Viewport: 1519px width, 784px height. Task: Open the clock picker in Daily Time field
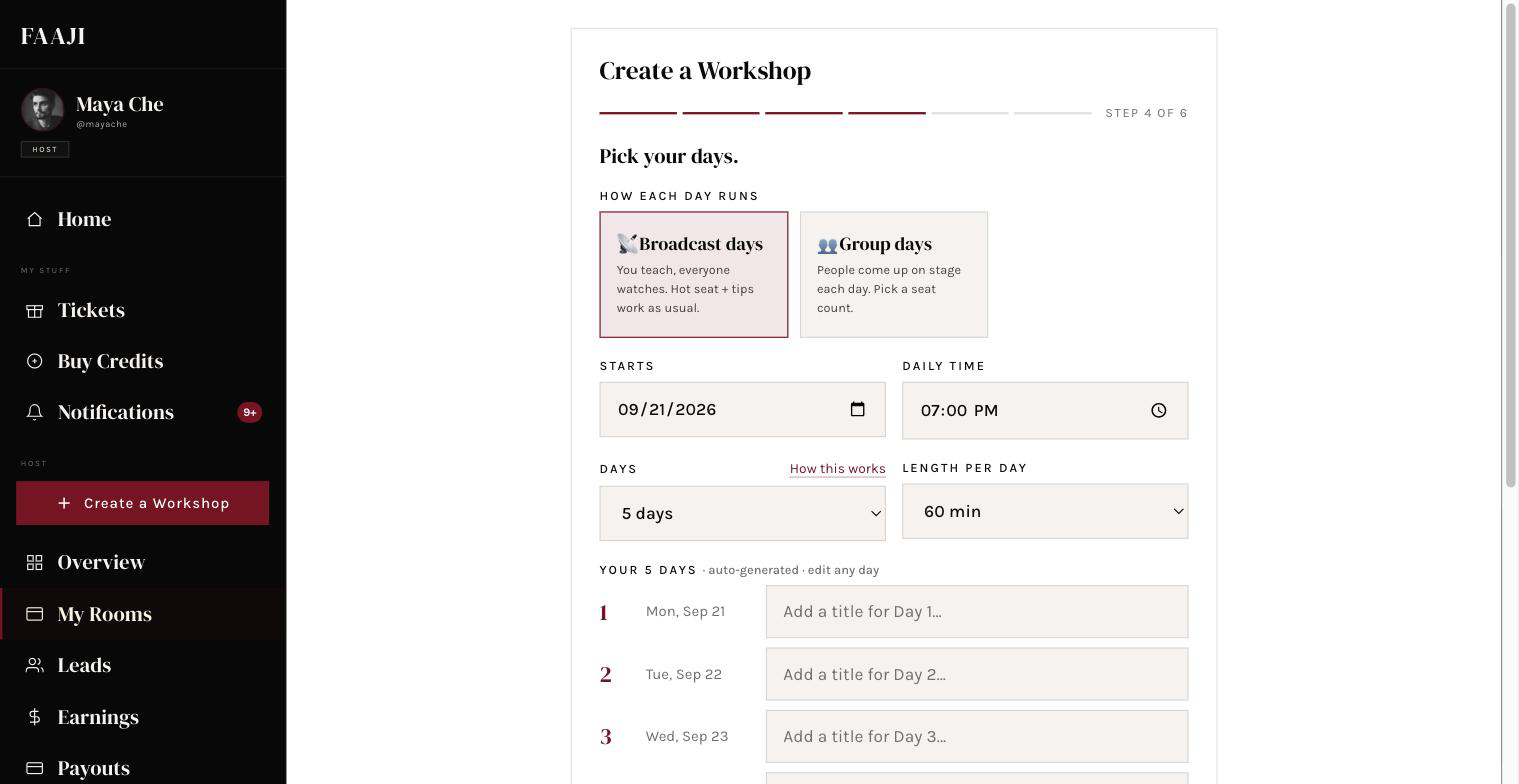(x=1158, y=410)
